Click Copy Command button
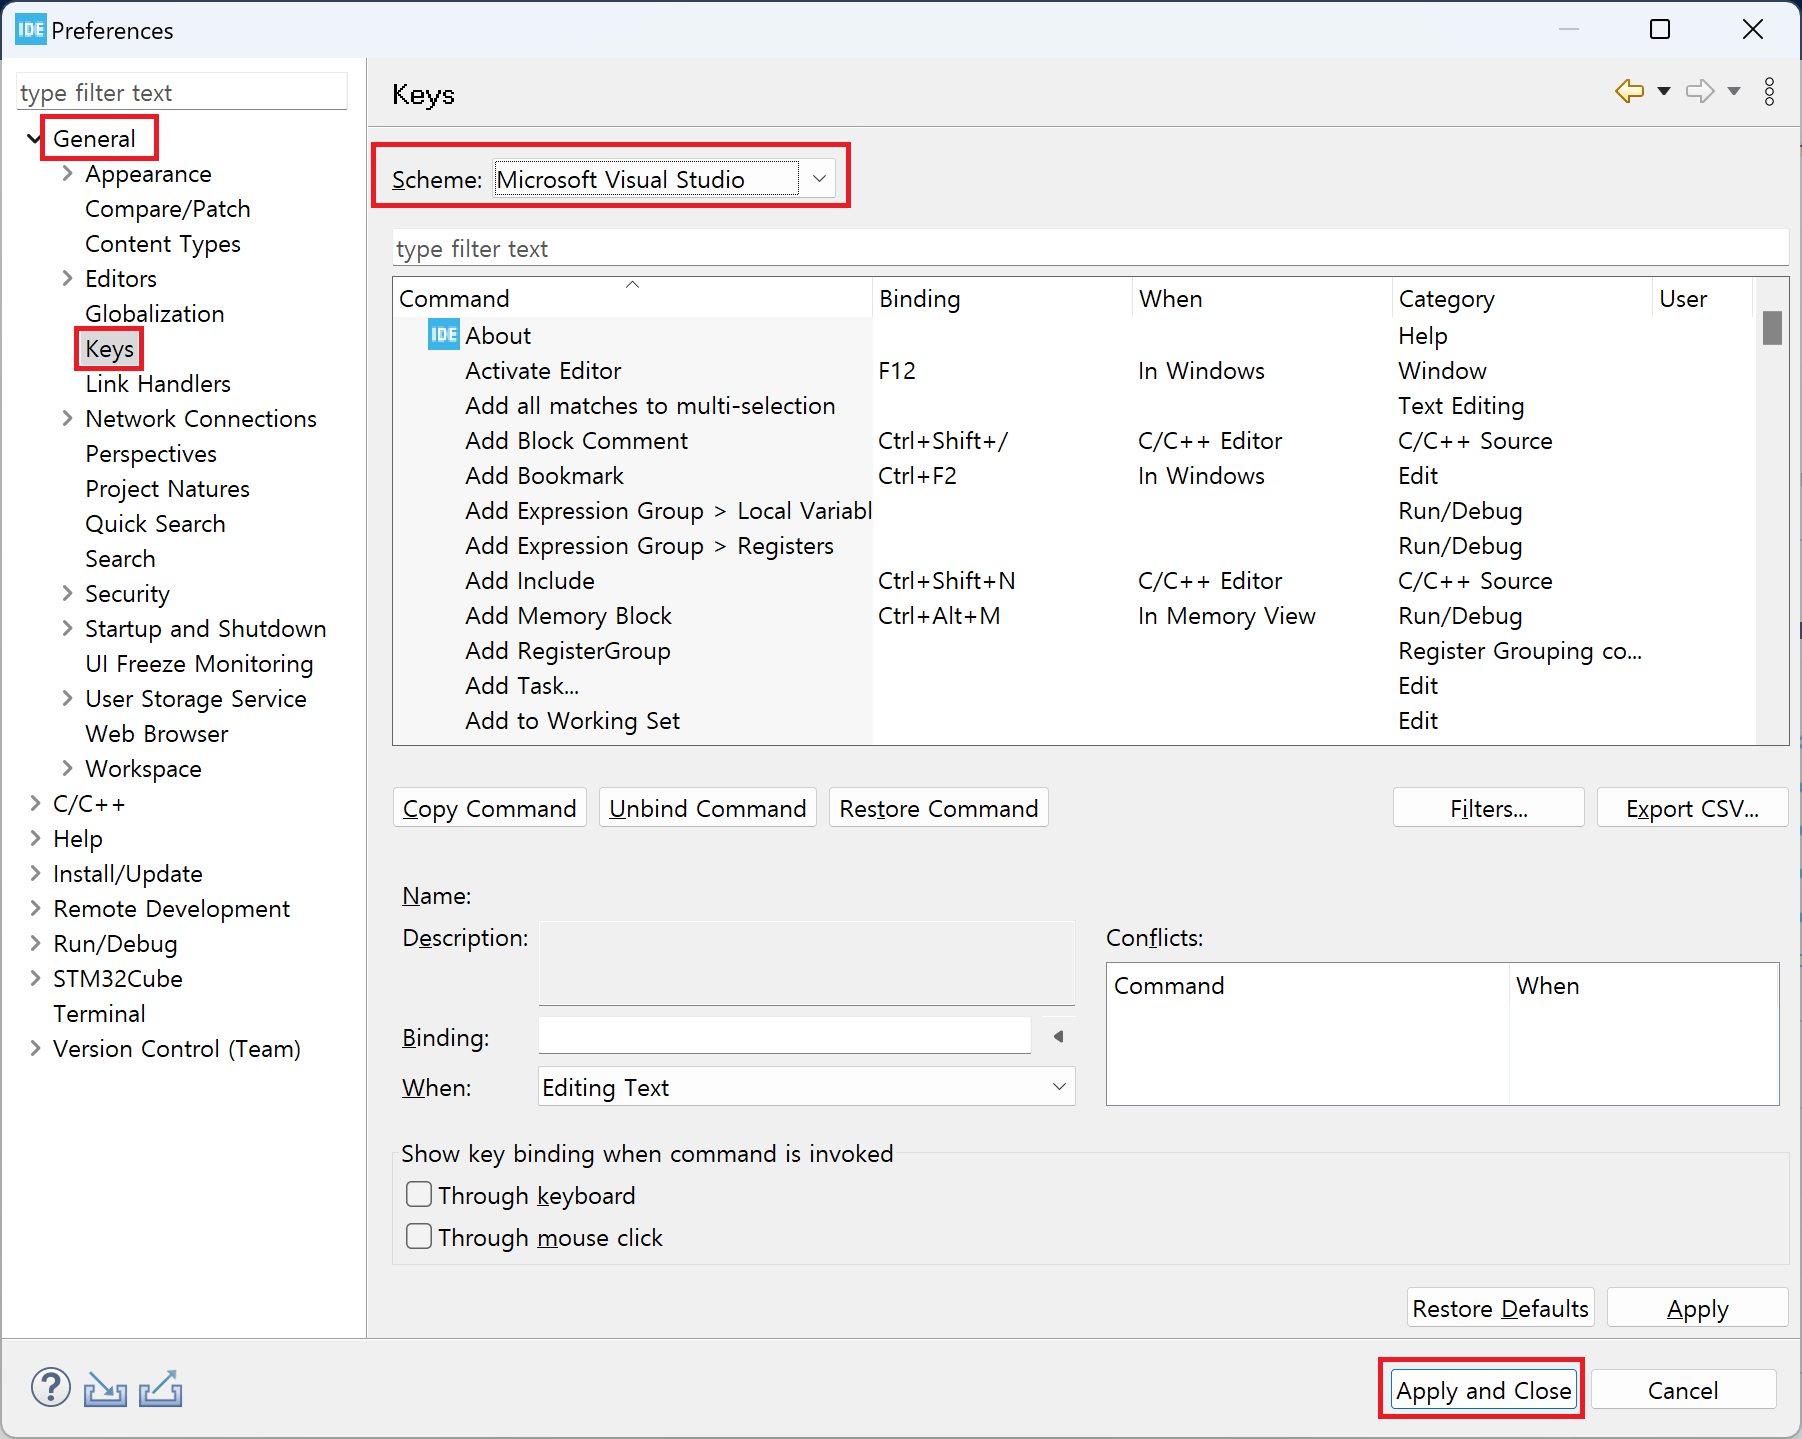This screenshot has height=1439, width=1802. 490,808
